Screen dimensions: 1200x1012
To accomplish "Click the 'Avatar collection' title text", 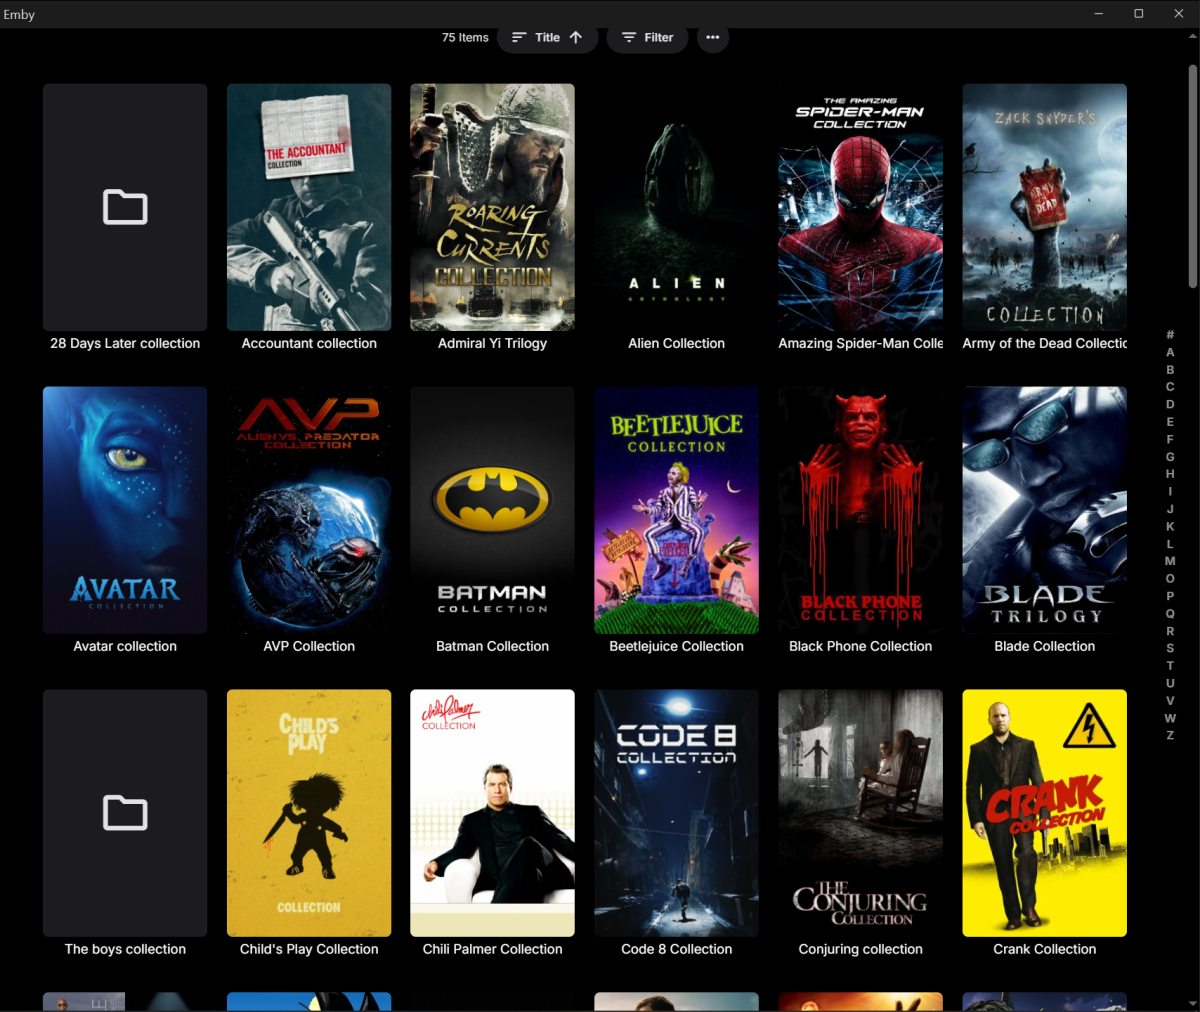I will [125, 646].
